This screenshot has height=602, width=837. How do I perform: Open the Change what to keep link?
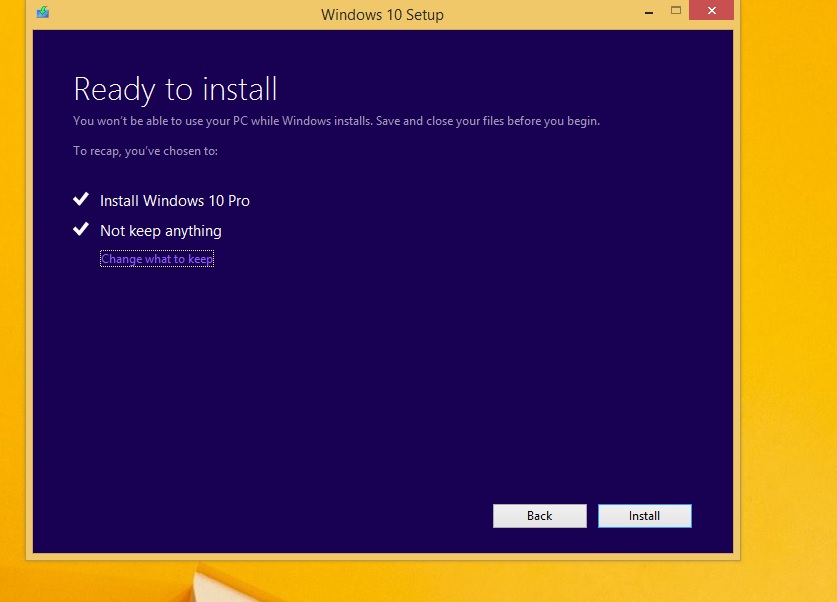(157, 259)
